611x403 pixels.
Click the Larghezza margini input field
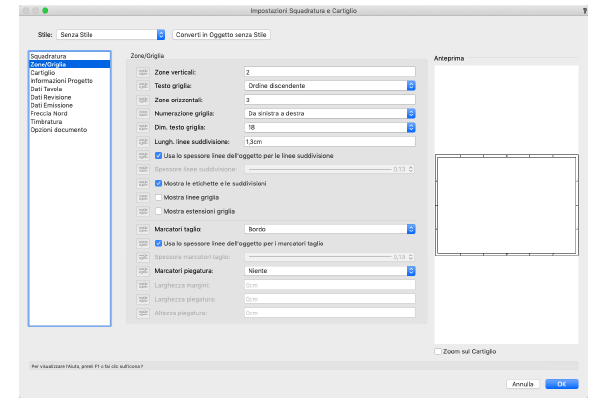tap(330, 285)
